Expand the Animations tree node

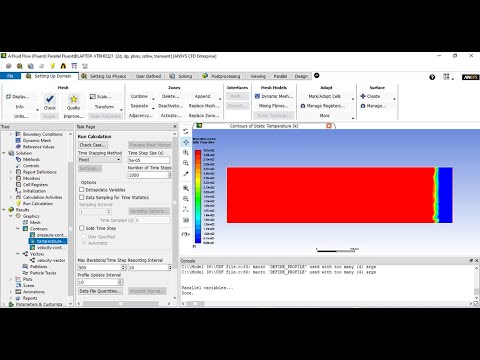tap(11, 292)
